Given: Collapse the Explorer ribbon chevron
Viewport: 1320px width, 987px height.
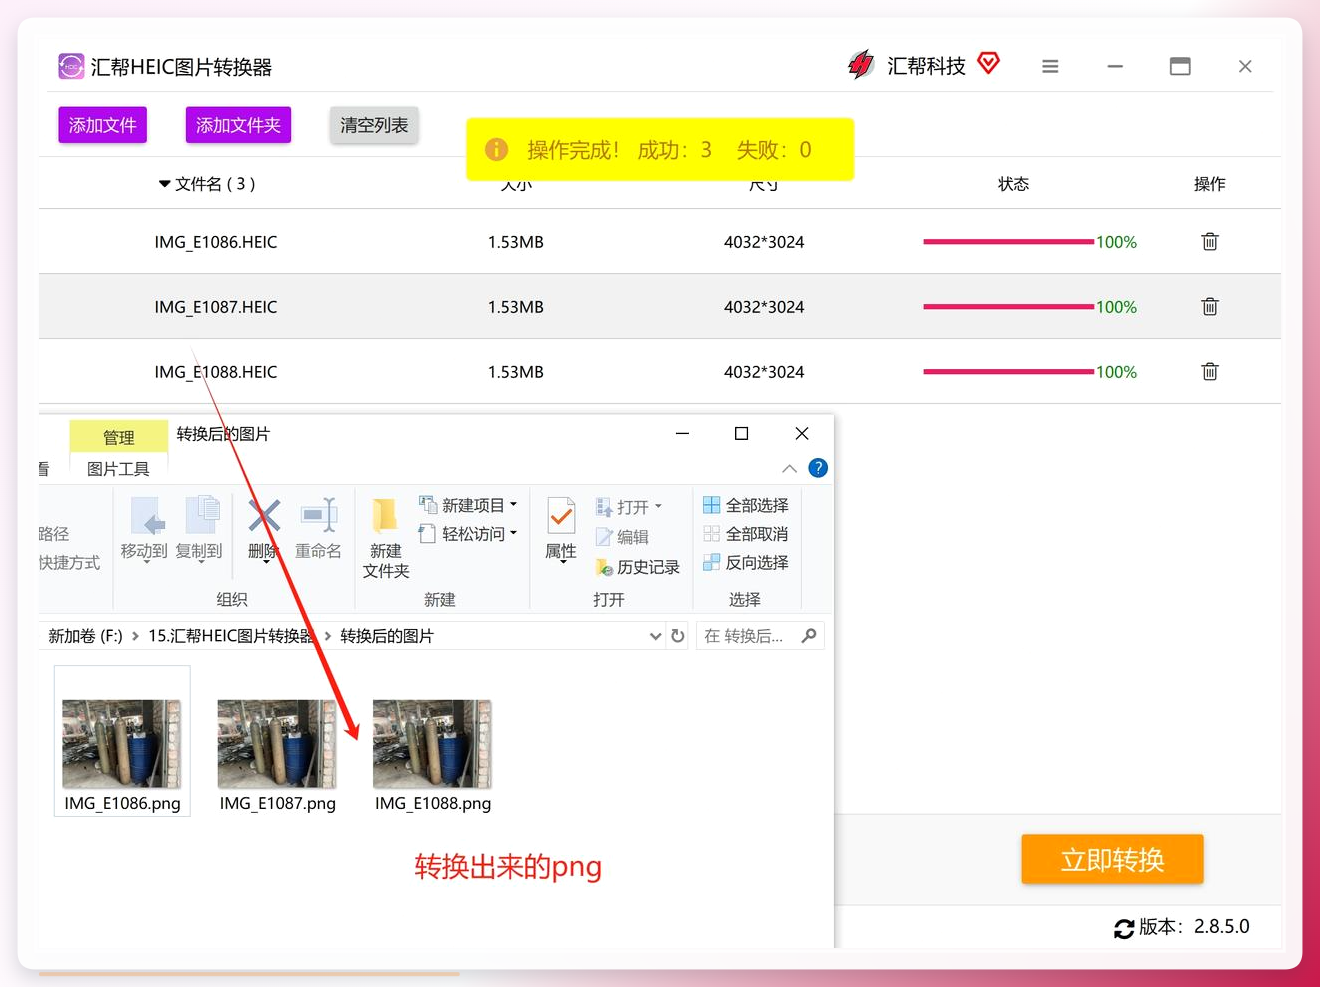Looking at the screenshot, I should coord(789,468).
